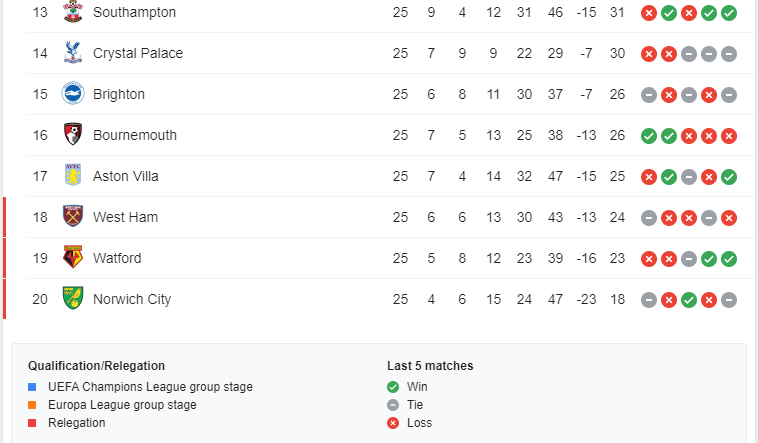Open the Crystal Palace team link
This screenshot has width=758, height=443.
click(x=138, y=53)
